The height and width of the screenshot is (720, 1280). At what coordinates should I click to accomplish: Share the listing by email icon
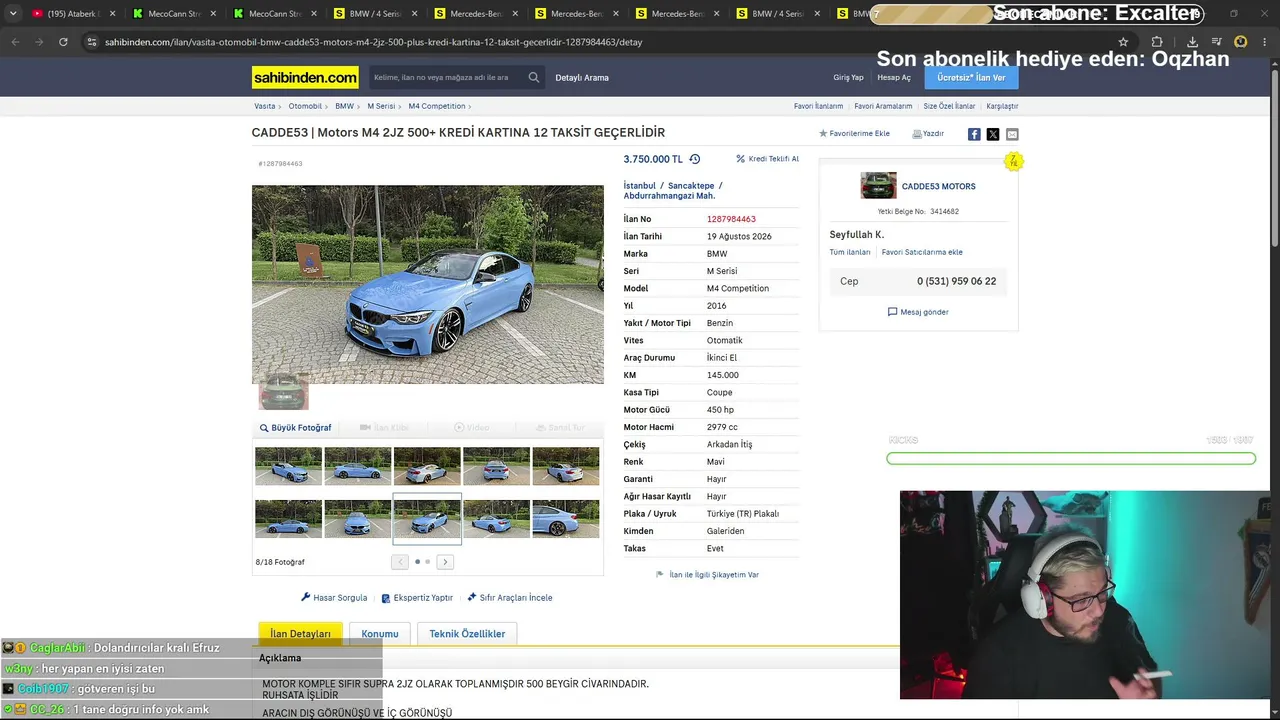click(1012, 134)
